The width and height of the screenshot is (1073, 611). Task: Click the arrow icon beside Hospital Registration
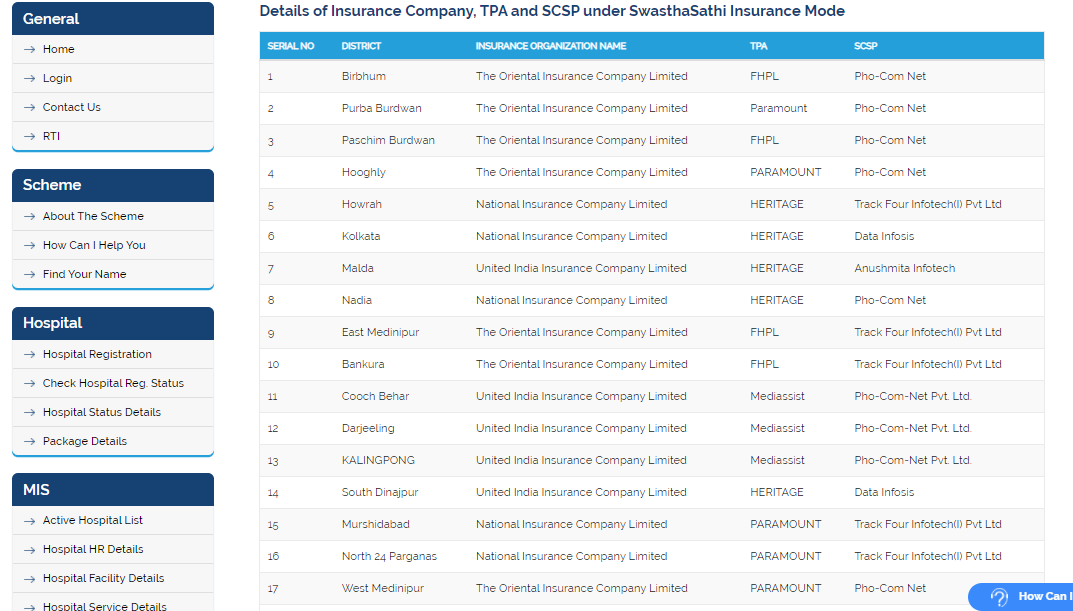29,354
